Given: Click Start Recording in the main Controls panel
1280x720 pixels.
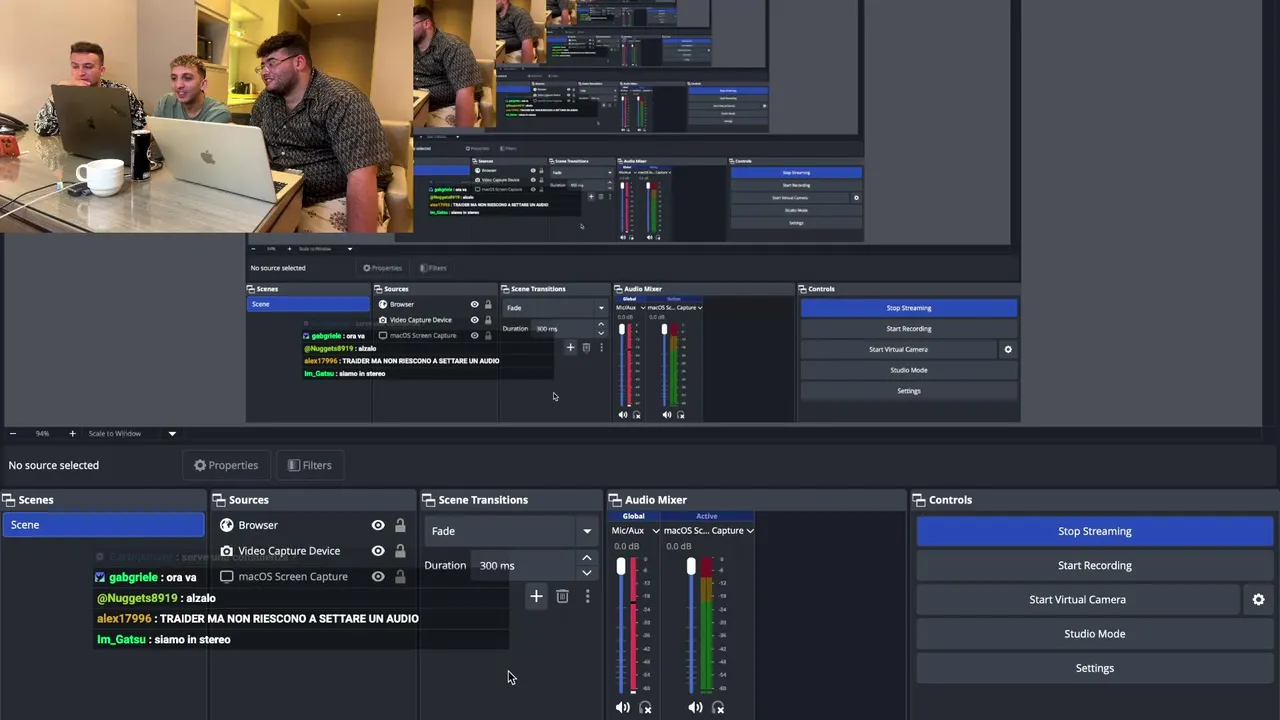Looking at the screenshot, I should point(1094,566).
